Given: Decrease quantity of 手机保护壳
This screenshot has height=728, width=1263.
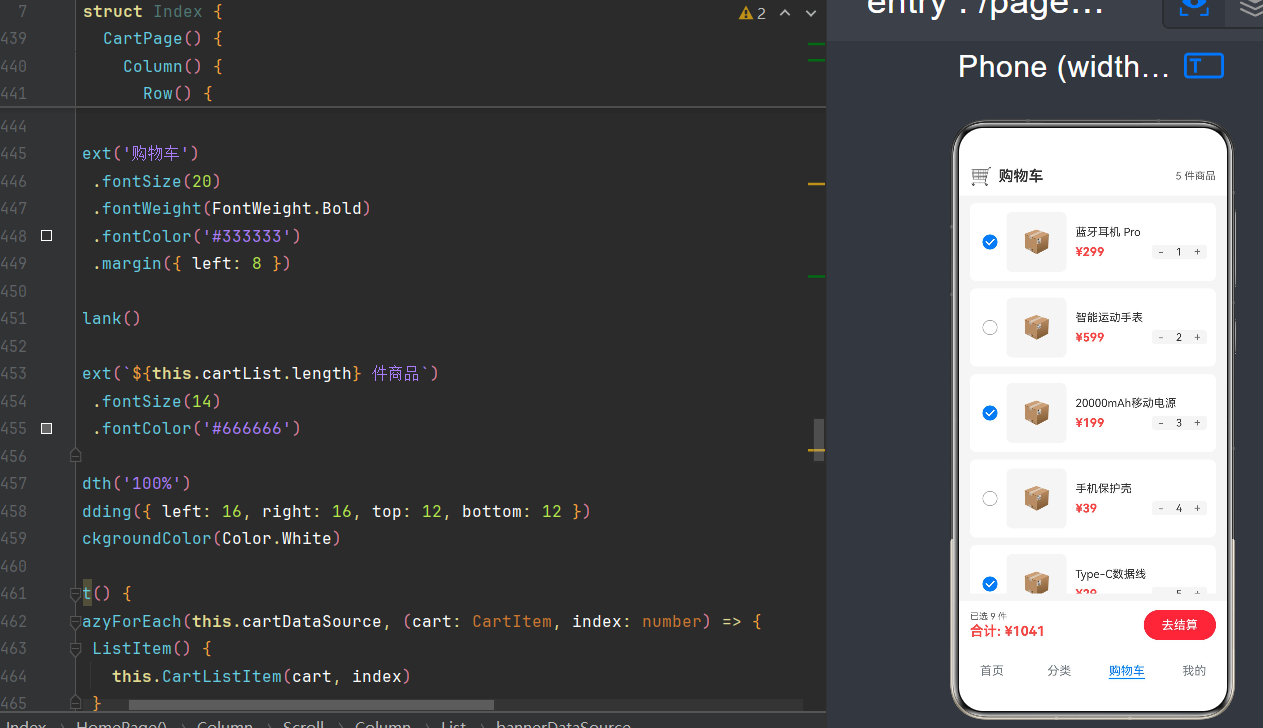Looking at the screenshot, I should (1161, 508).
